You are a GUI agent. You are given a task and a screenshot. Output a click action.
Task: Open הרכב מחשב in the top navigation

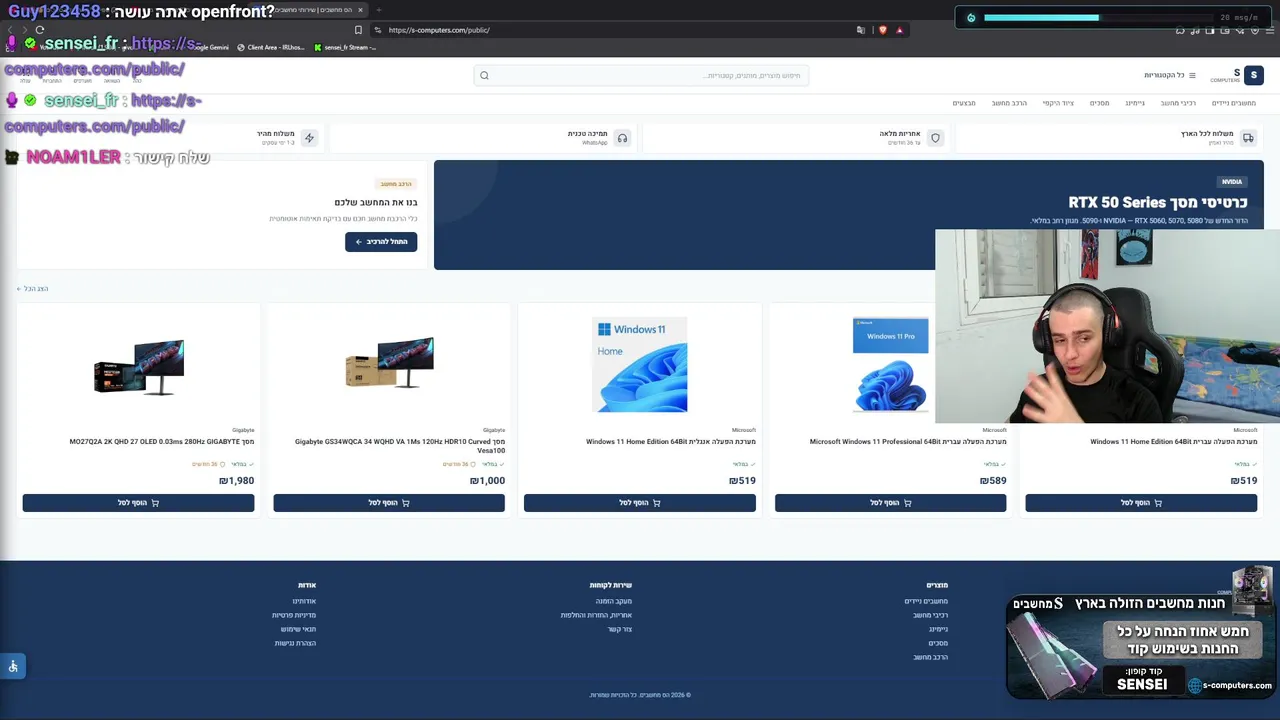(1009, 103)
